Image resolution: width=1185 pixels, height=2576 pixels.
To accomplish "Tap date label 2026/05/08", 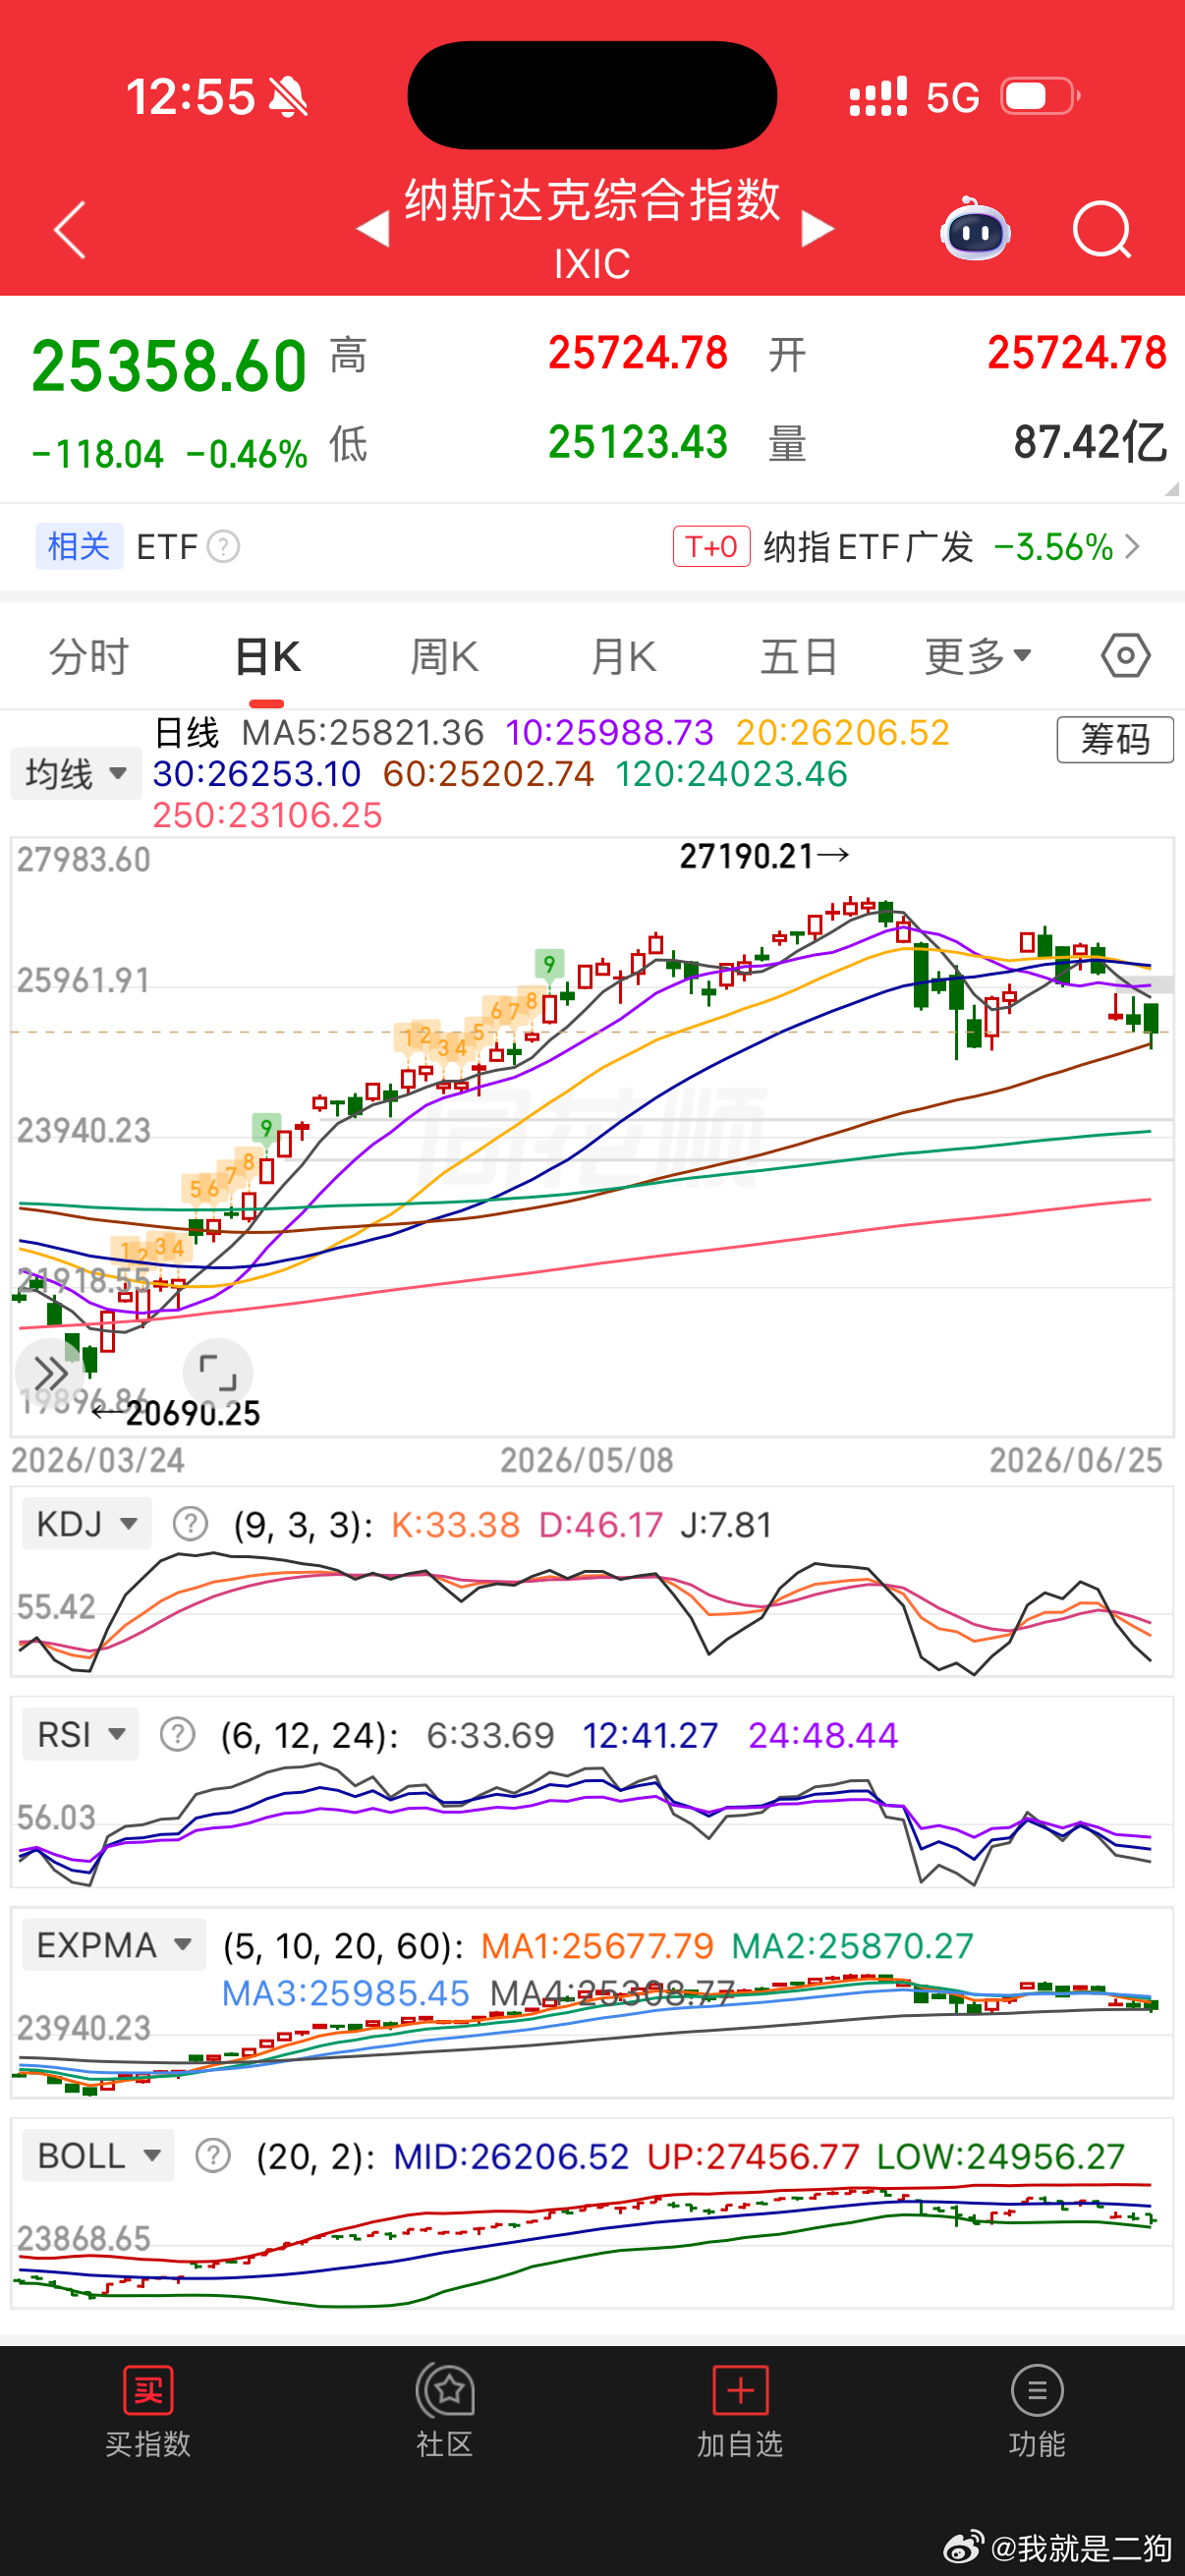I will 587,1460.
